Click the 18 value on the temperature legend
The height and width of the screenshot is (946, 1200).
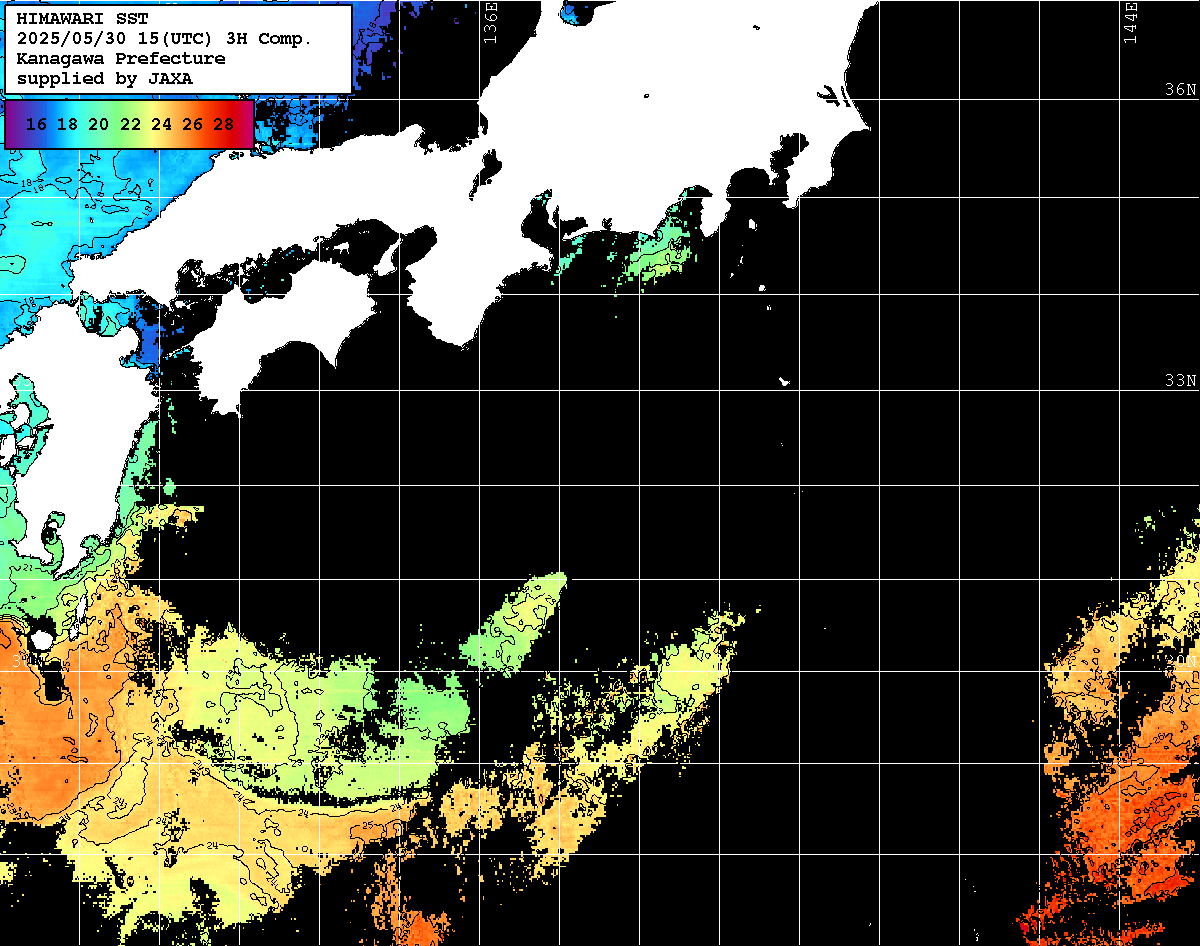67,125
